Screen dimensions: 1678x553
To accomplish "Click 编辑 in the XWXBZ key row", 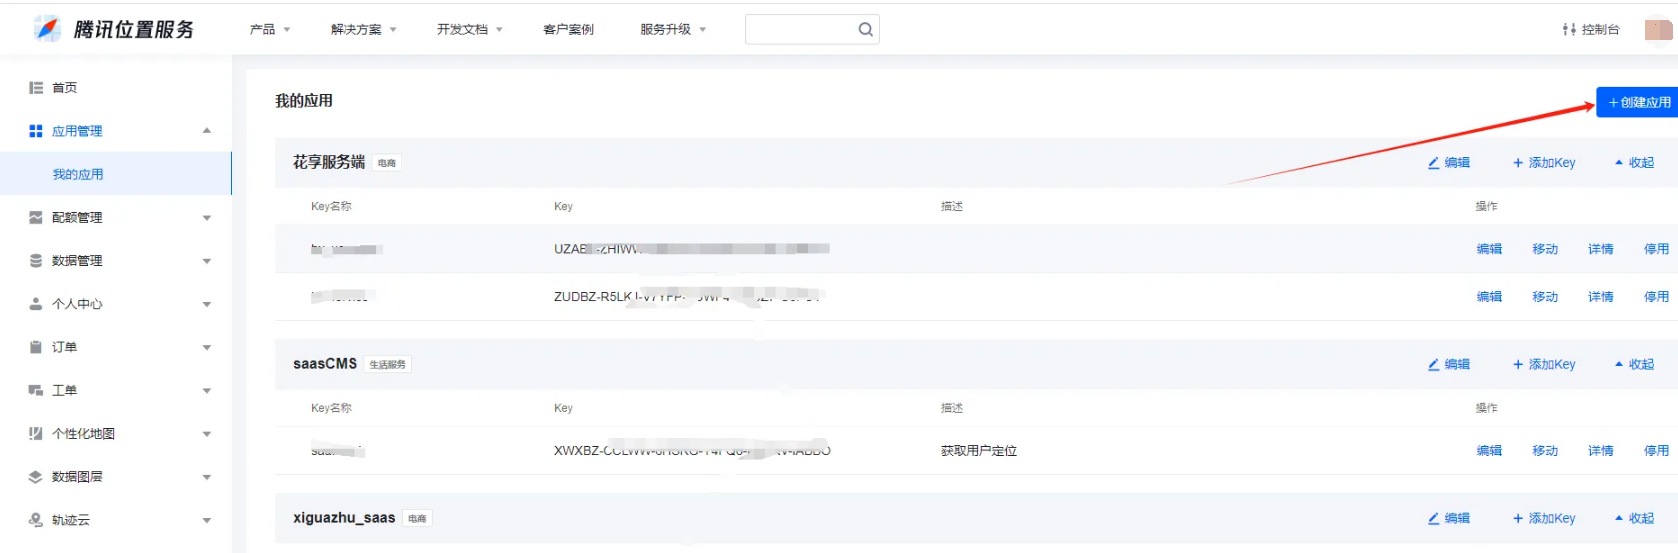I will 1489,451.
